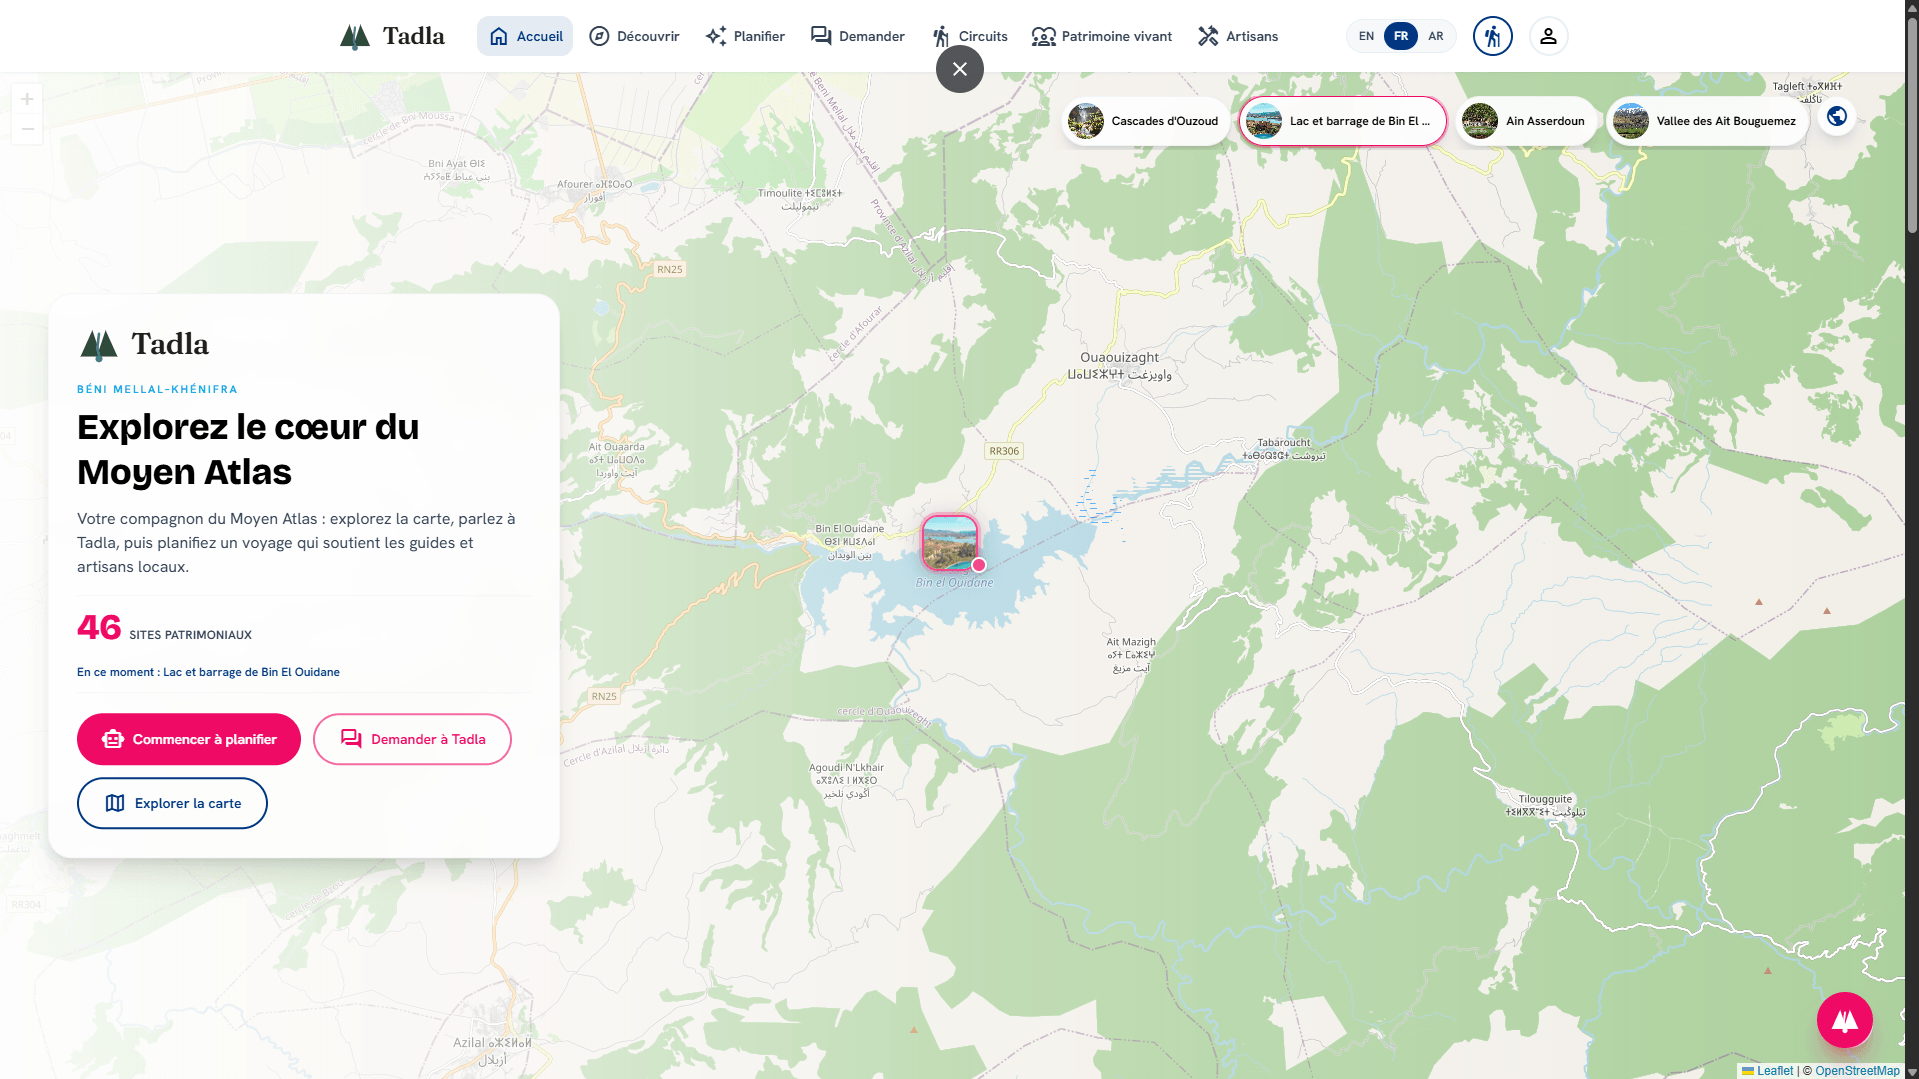Switch language to AR

click(x=1436, y=36)
